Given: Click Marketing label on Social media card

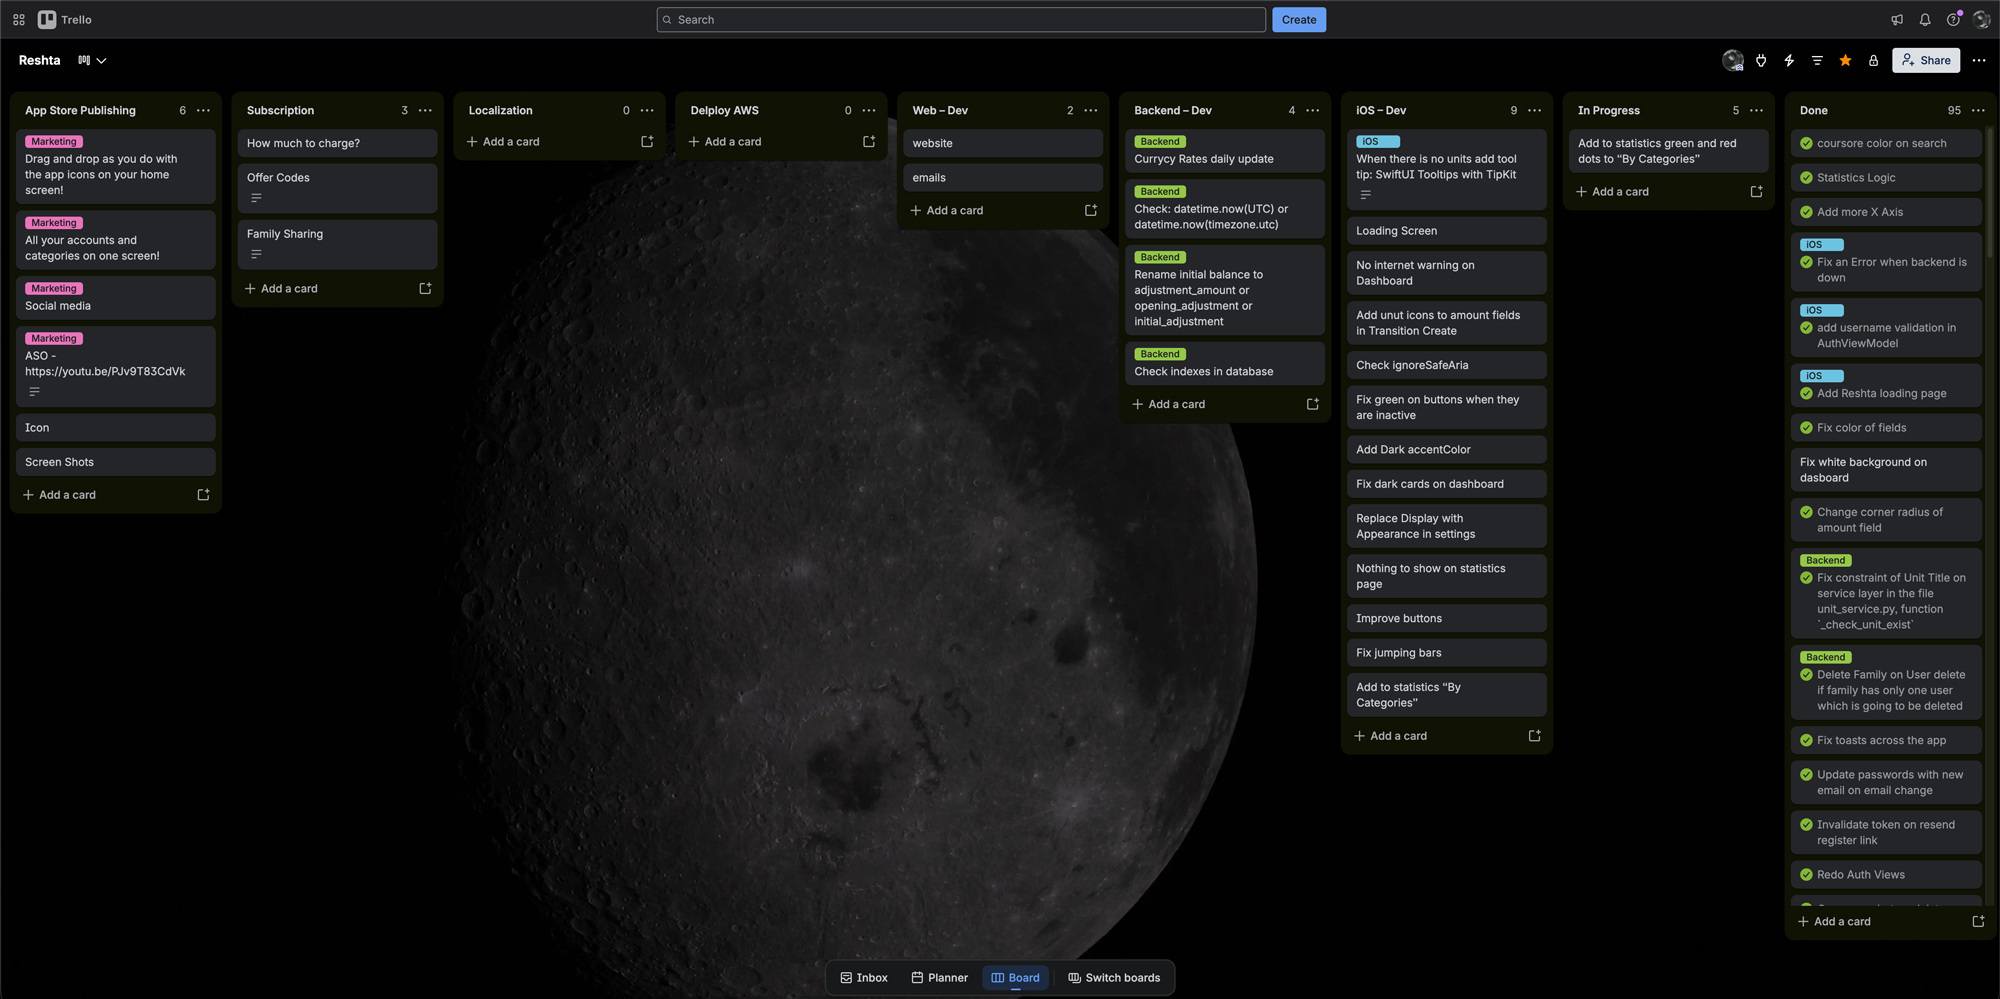Looking at the screenshot, I should pyautogui.click(x=54, y=289).
